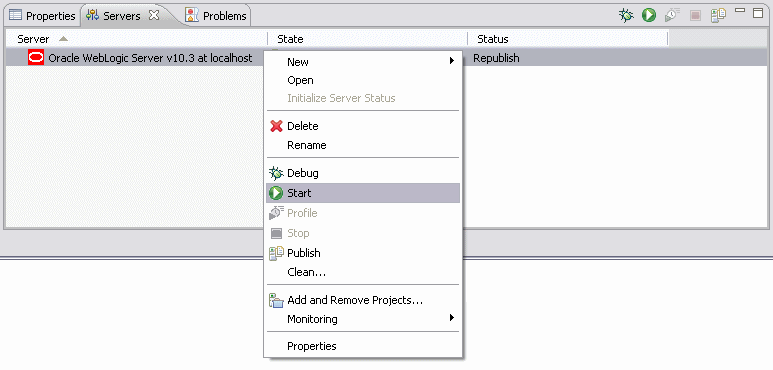Click the State column header

[368, 39]
